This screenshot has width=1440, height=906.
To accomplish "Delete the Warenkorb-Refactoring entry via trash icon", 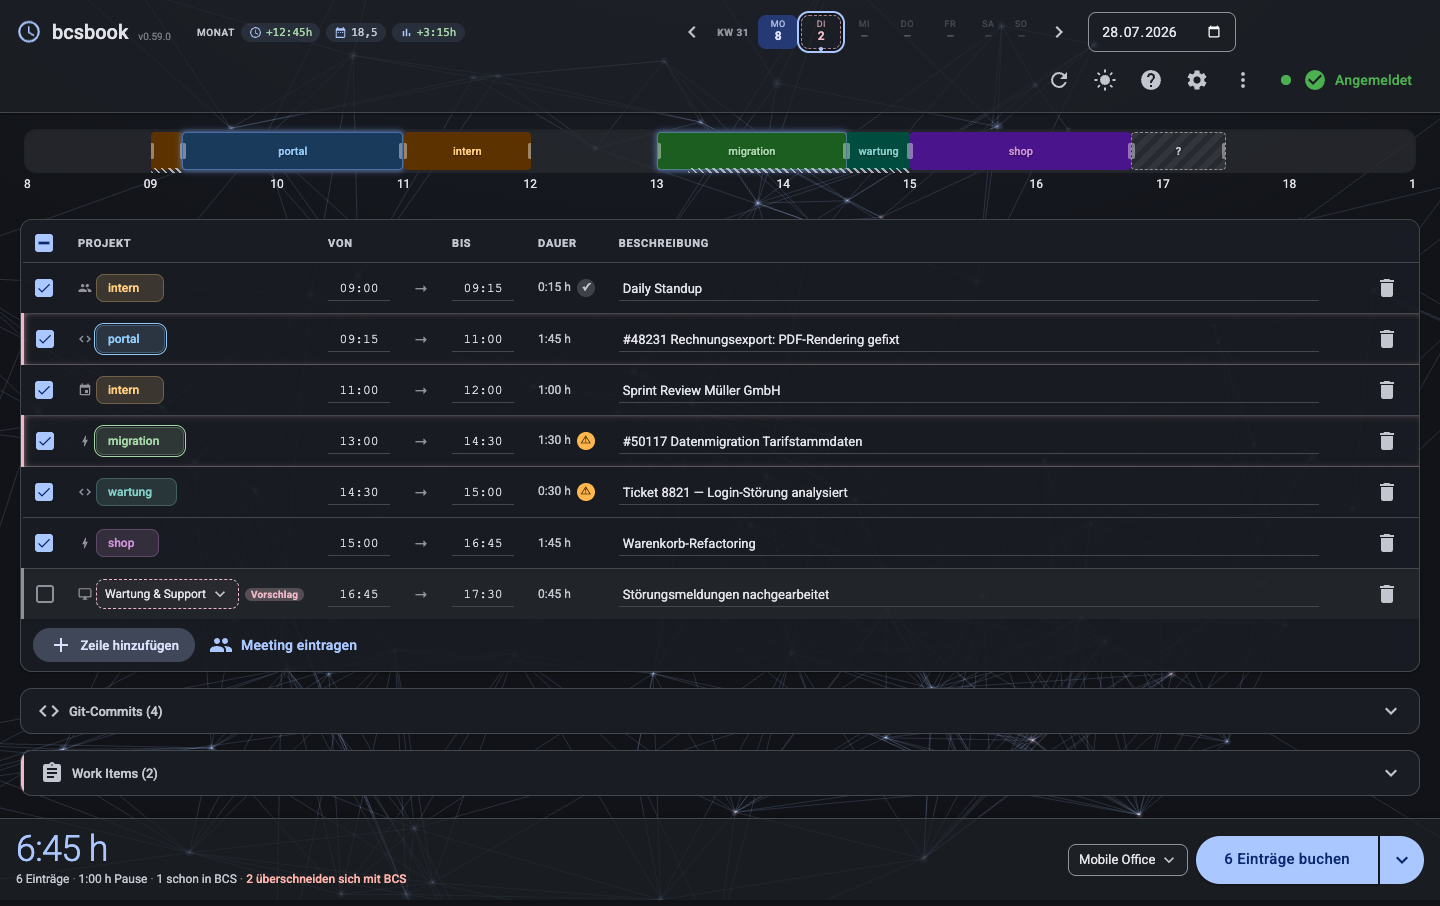I will point(1387,543).
